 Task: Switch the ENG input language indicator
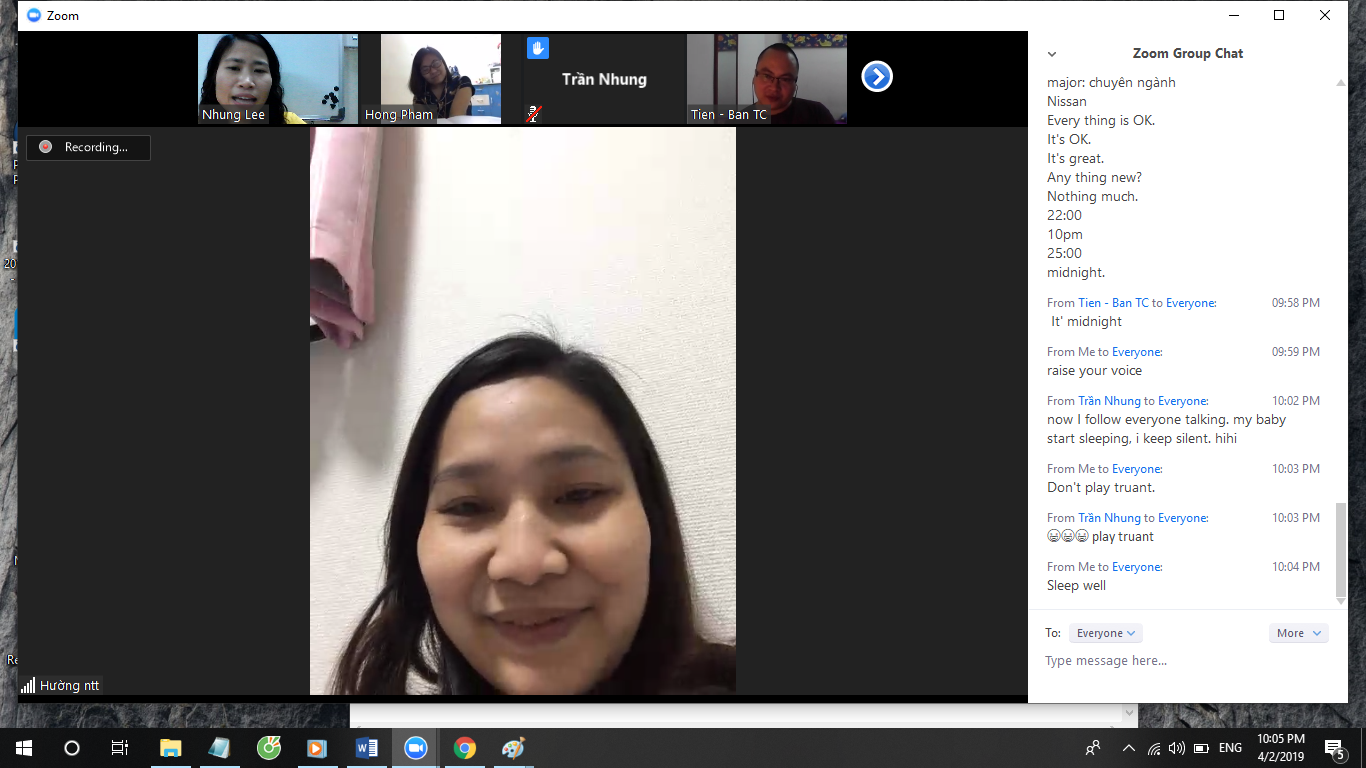(x=1230, y=748)
